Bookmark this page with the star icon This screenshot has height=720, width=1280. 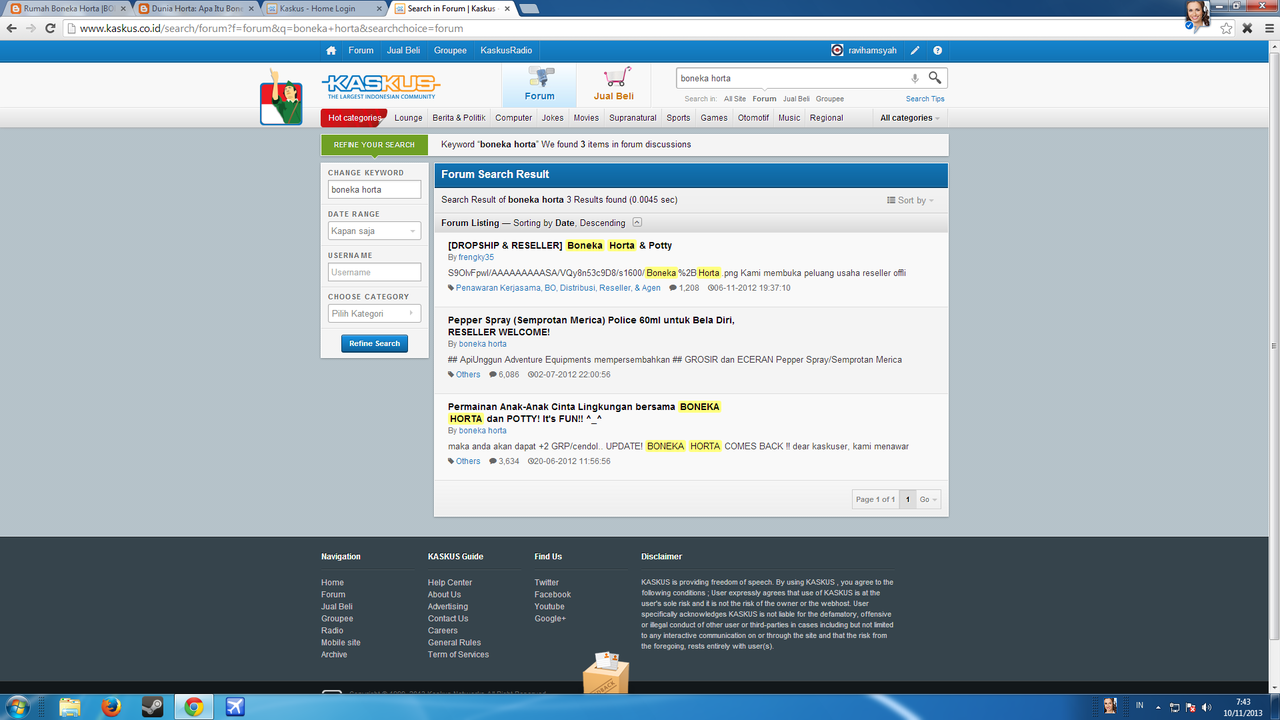(1226, 28)
